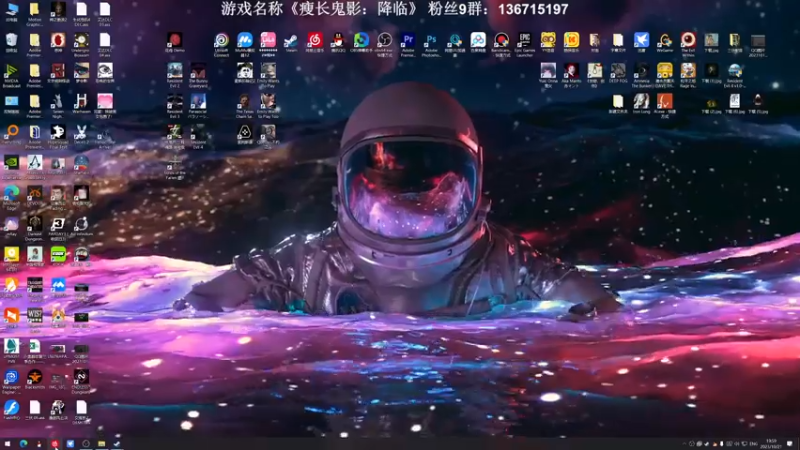This screenshot has height=450, width=800.
Task: Open the MuMu emulator shortcut
Action: click(x=245, y=44)
